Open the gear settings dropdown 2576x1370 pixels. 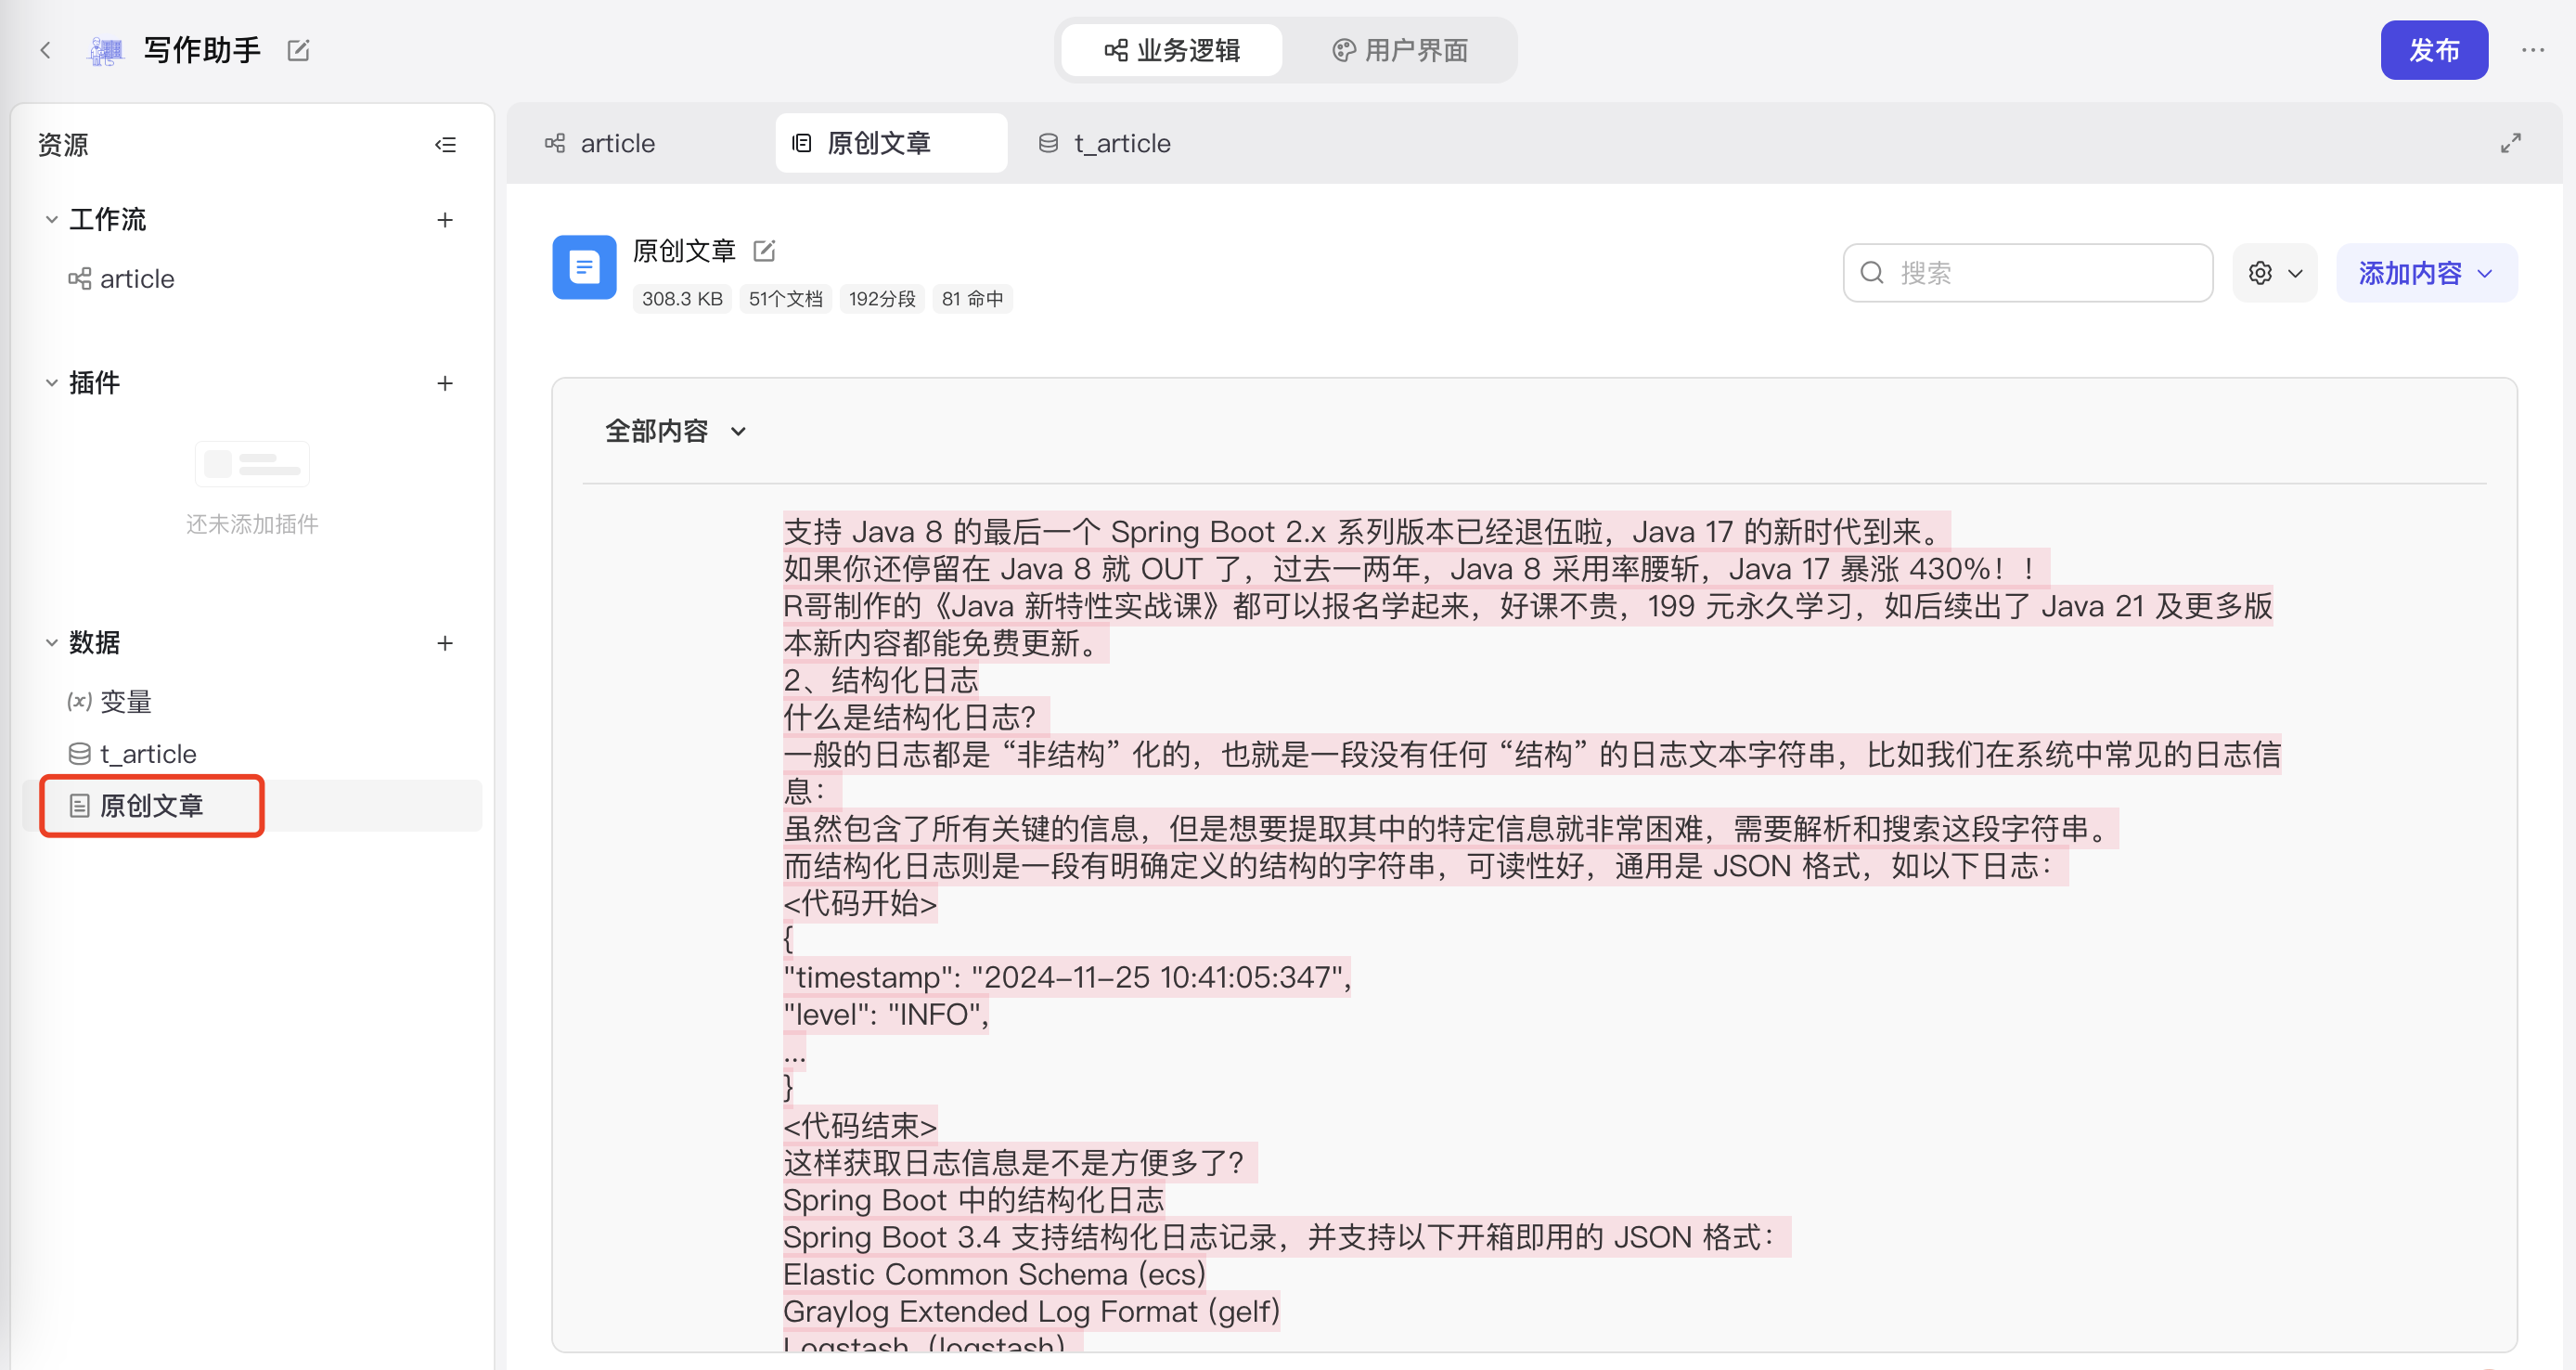2274,273
